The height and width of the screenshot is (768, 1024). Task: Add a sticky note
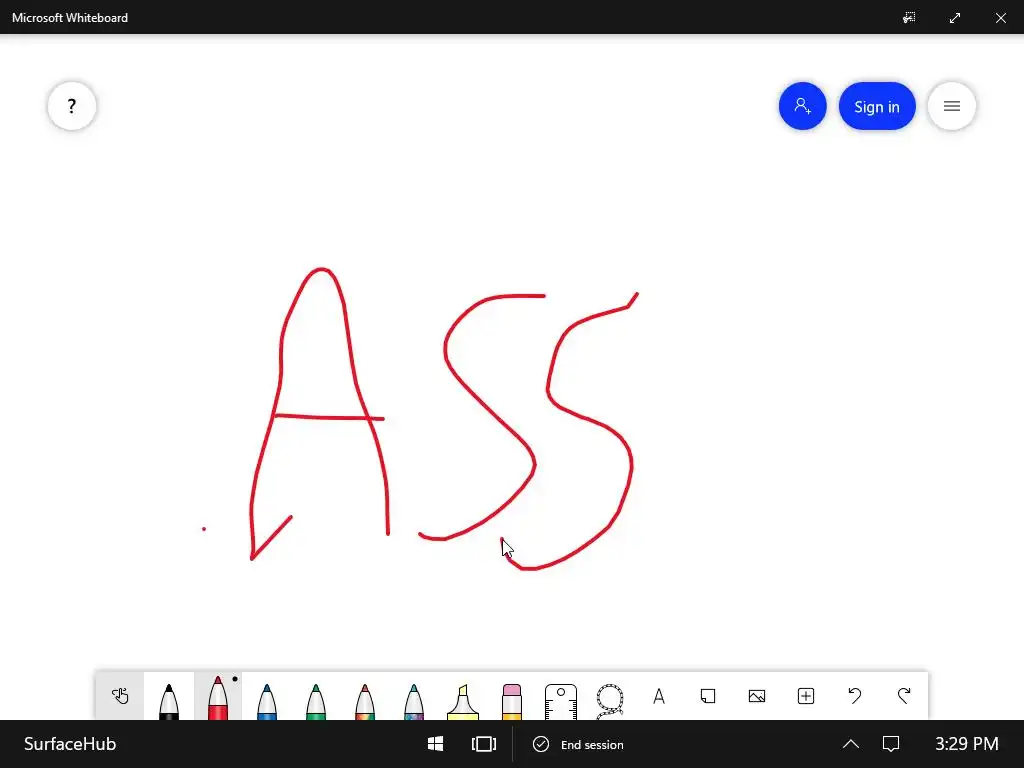click(708, 696)
